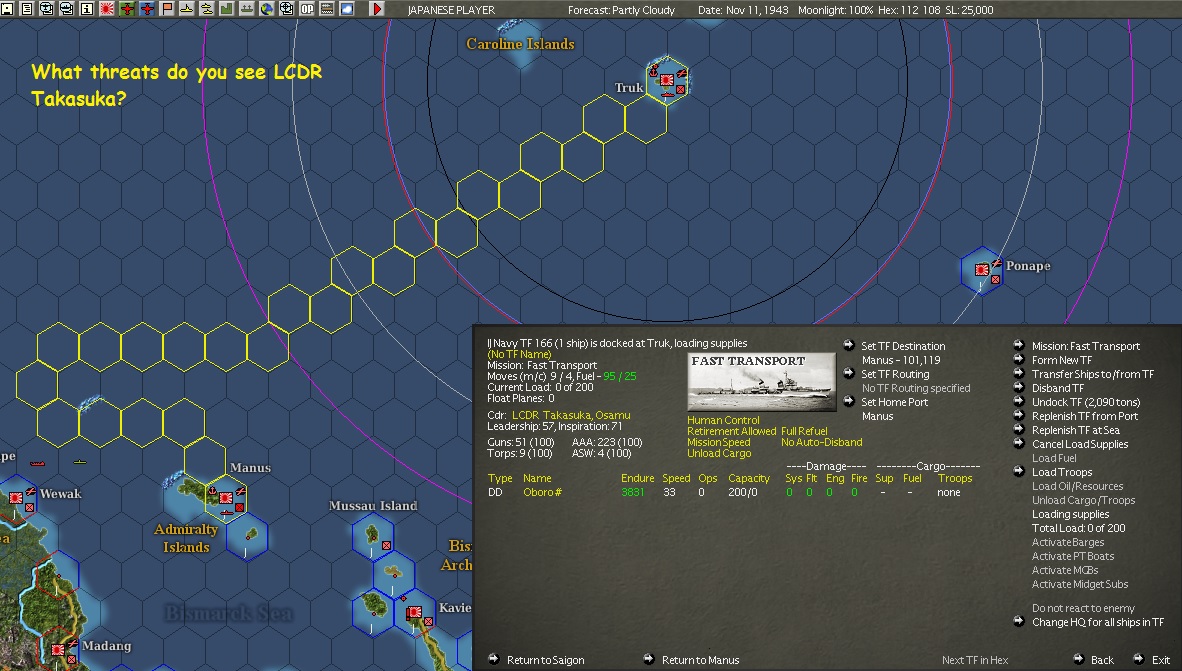The height and width of the screenshot is (671, 1182).
Task: Click the Speed column header
Action: point(676,478)
